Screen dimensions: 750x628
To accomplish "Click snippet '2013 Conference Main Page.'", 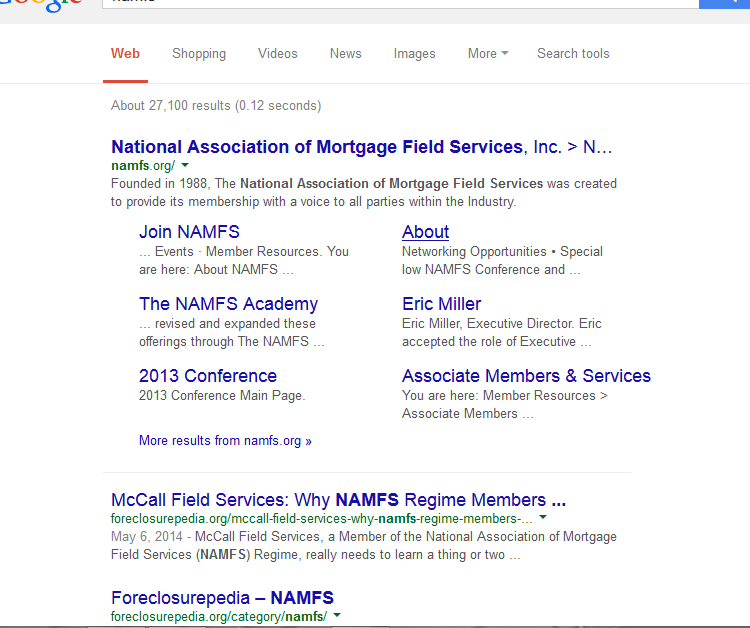I will pyautogui.click(x=222, y=396).
